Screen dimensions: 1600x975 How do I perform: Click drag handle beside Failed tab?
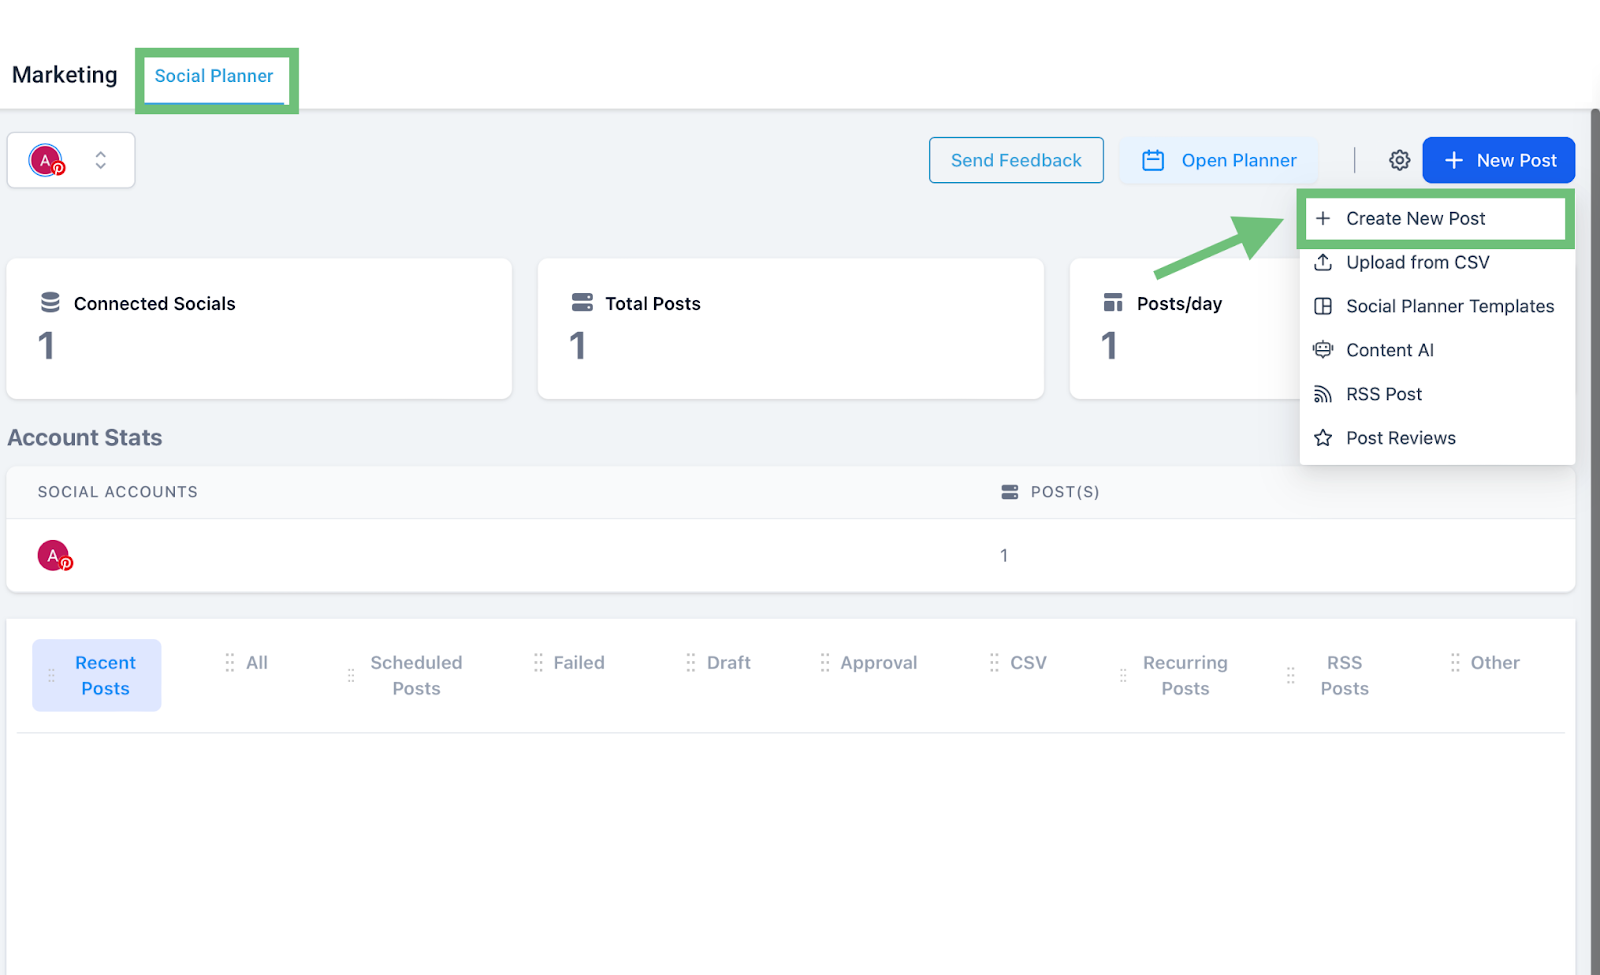(538, 662)
